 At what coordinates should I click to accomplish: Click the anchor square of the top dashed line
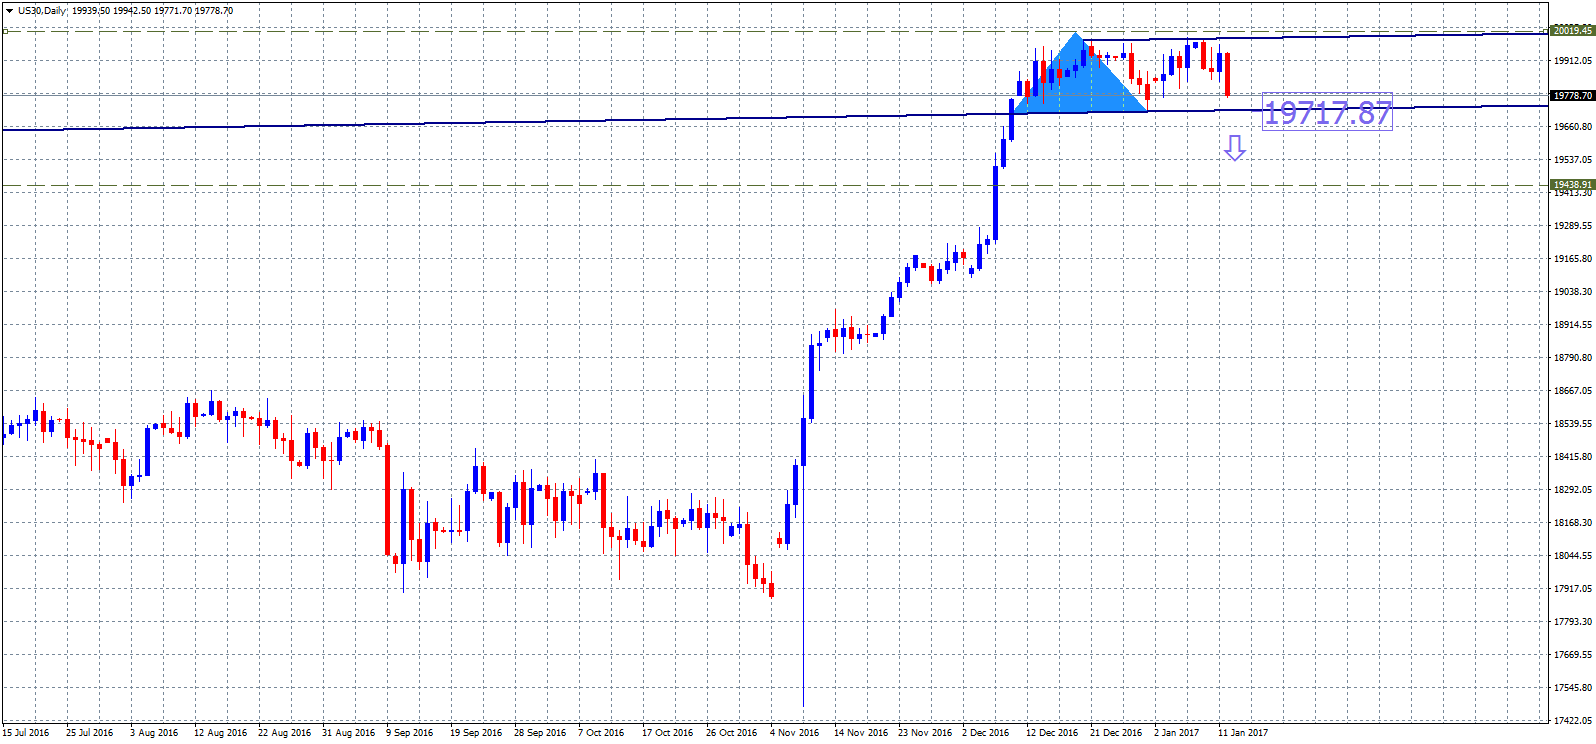tap(5, 31)
